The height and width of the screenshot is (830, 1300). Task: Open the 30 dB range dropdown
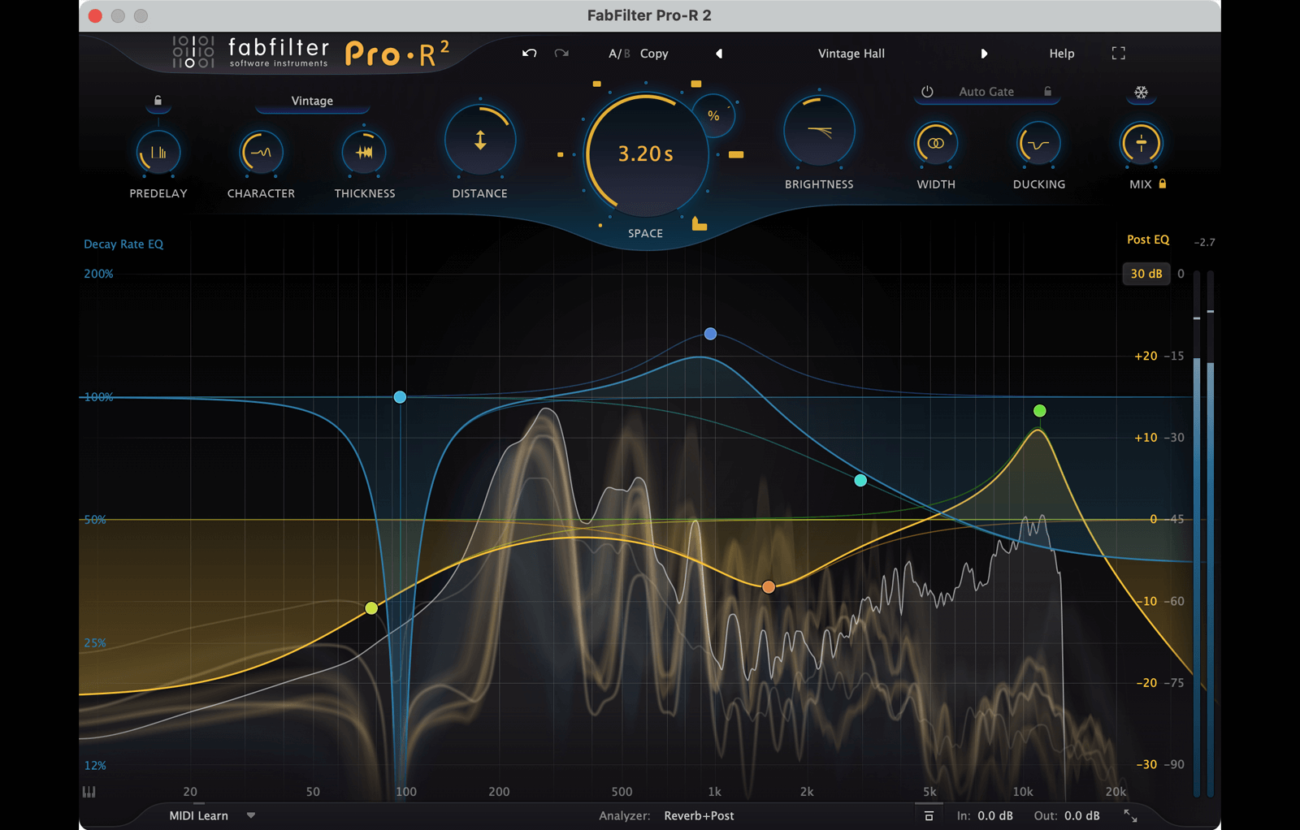coord(1146,274)
